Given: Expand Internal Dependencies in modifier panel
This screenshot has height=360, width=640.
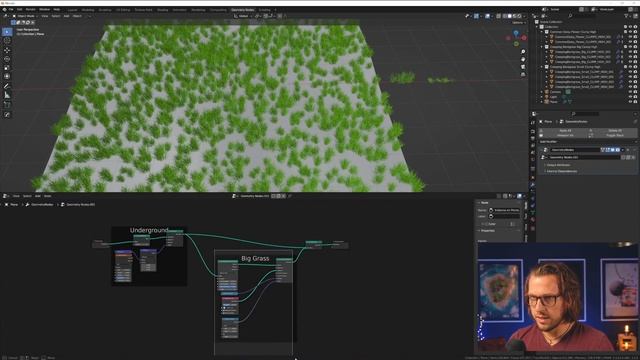Looking at the screenshot, I should [x=561, y=171].
